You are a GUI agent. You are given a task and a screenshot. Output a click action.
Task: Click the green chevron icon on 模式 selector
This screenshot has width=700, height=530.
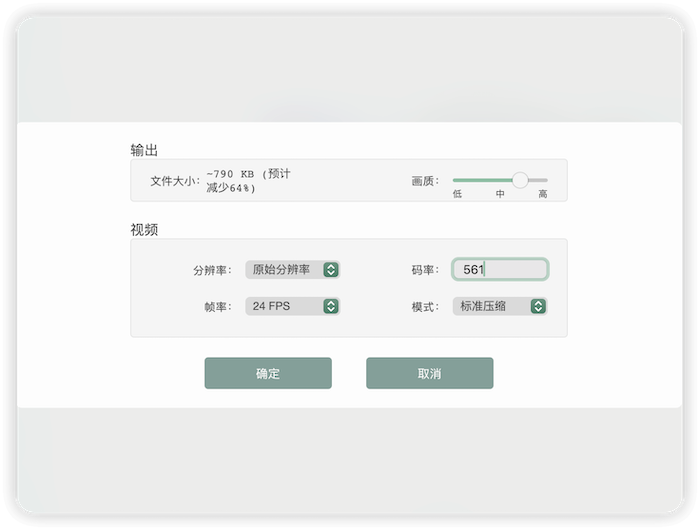[x=538, y=306]
